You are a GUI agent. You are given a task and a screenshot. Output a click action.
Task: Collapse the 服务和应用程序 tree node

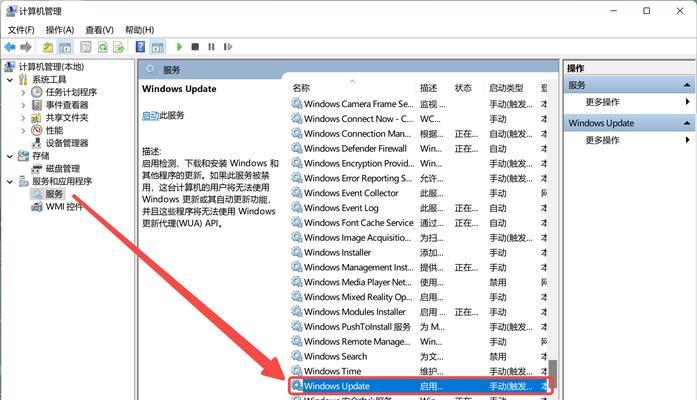point(10,181)
